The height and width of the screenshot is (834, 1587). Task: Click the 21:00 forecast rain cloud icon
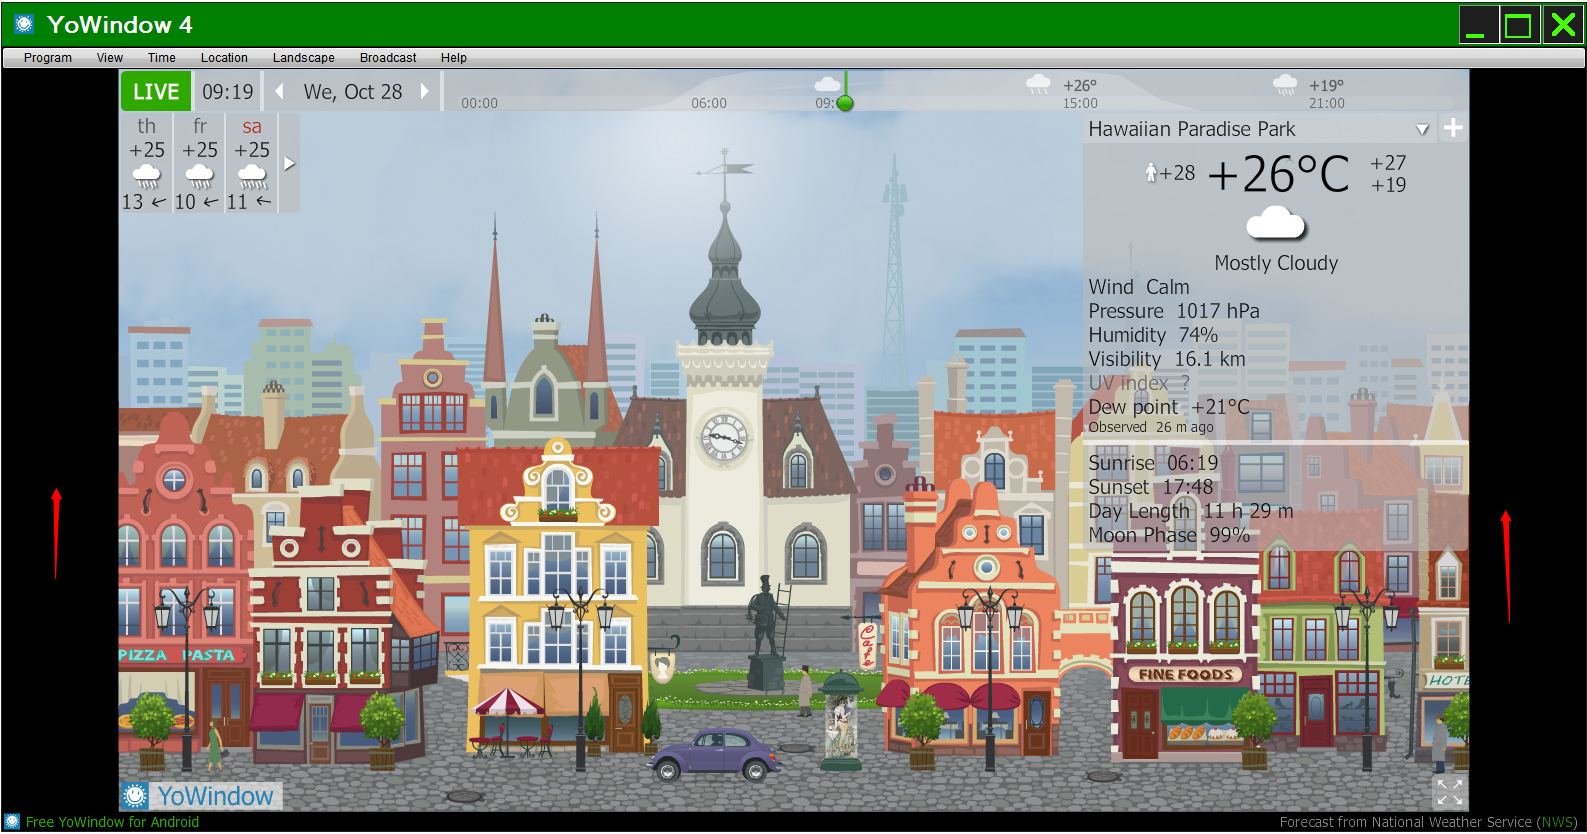[1285, 85]
